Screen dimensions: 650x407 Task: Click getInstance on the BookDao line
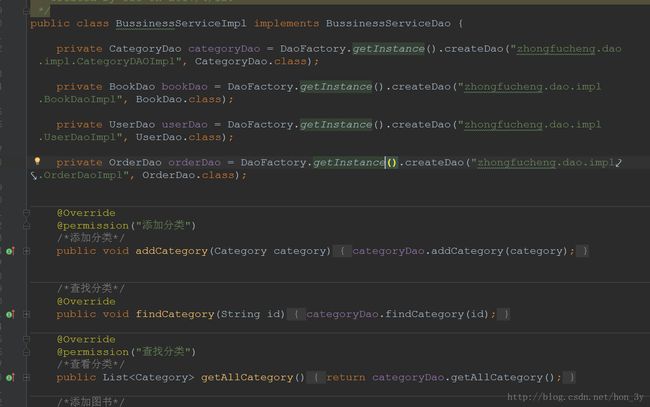pos(336,87)
